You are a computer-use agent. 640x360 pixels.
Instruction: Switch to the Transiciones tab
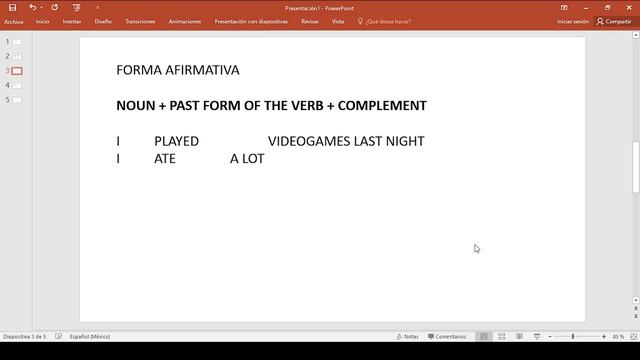[x=140, y=21]
